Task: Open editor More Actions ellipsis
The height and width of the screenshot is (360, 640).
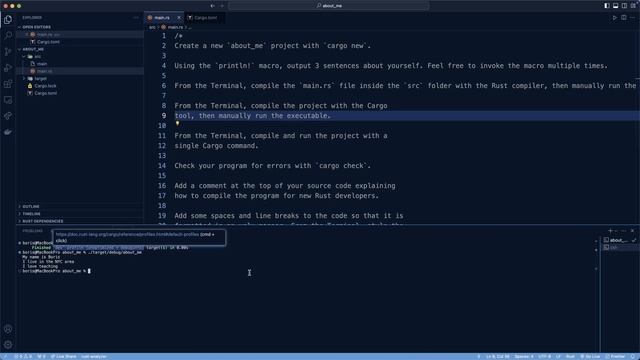Action: (x=633, y=18)
